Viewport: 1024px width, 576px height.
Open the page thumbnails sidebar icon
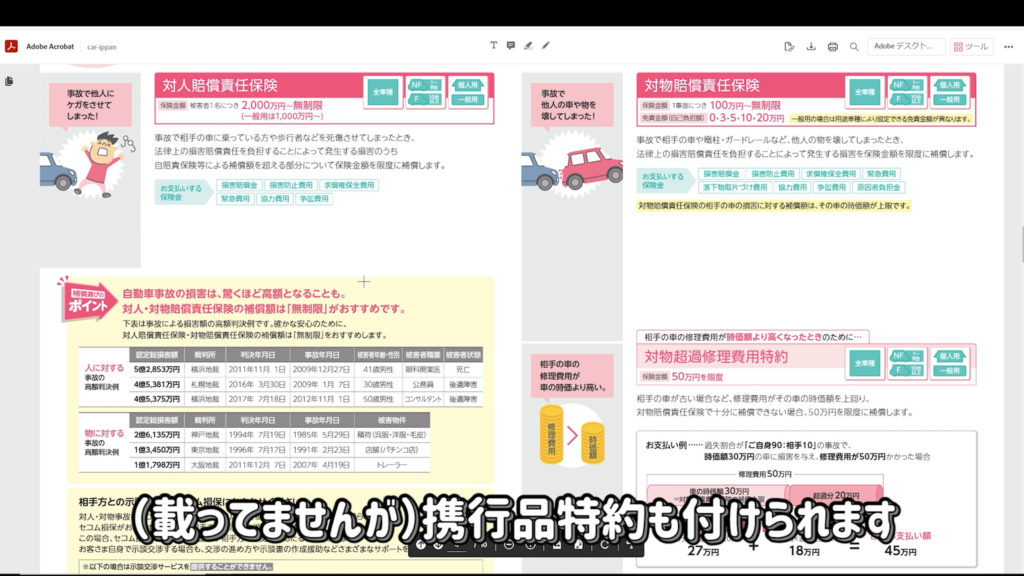pos(10,81)
